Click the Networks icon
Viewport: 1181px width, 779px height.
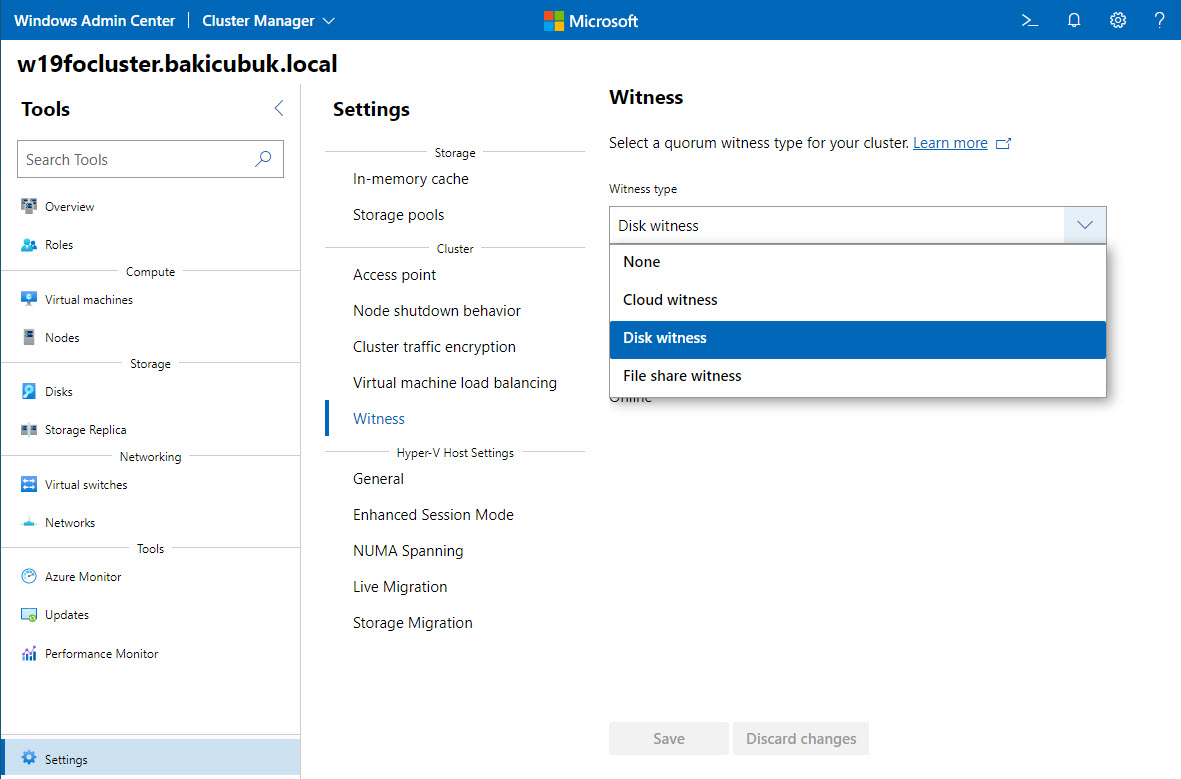(x=29, y=523)
